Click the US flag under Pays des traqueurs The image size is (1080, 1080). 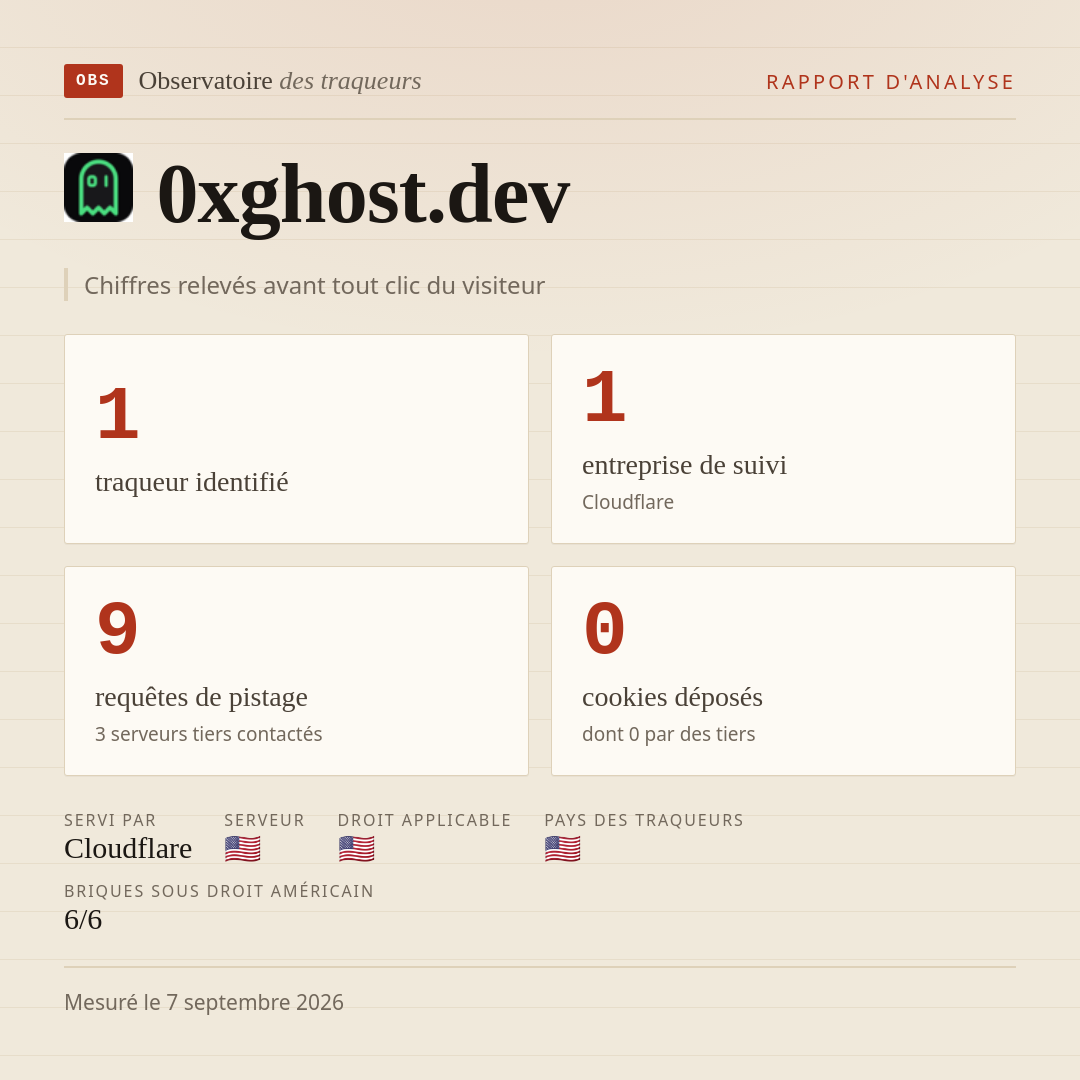tap(562, 849)
